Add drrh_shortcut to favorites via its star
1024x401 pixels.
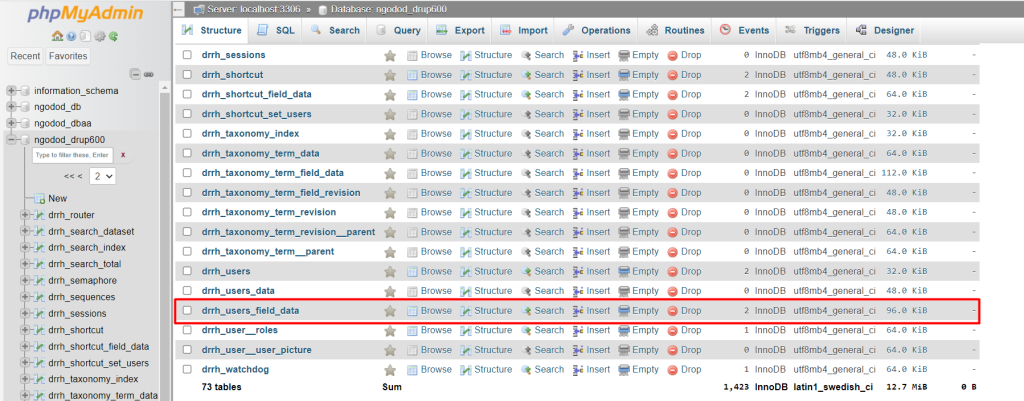pyautogui.click(x=390, y=75)
